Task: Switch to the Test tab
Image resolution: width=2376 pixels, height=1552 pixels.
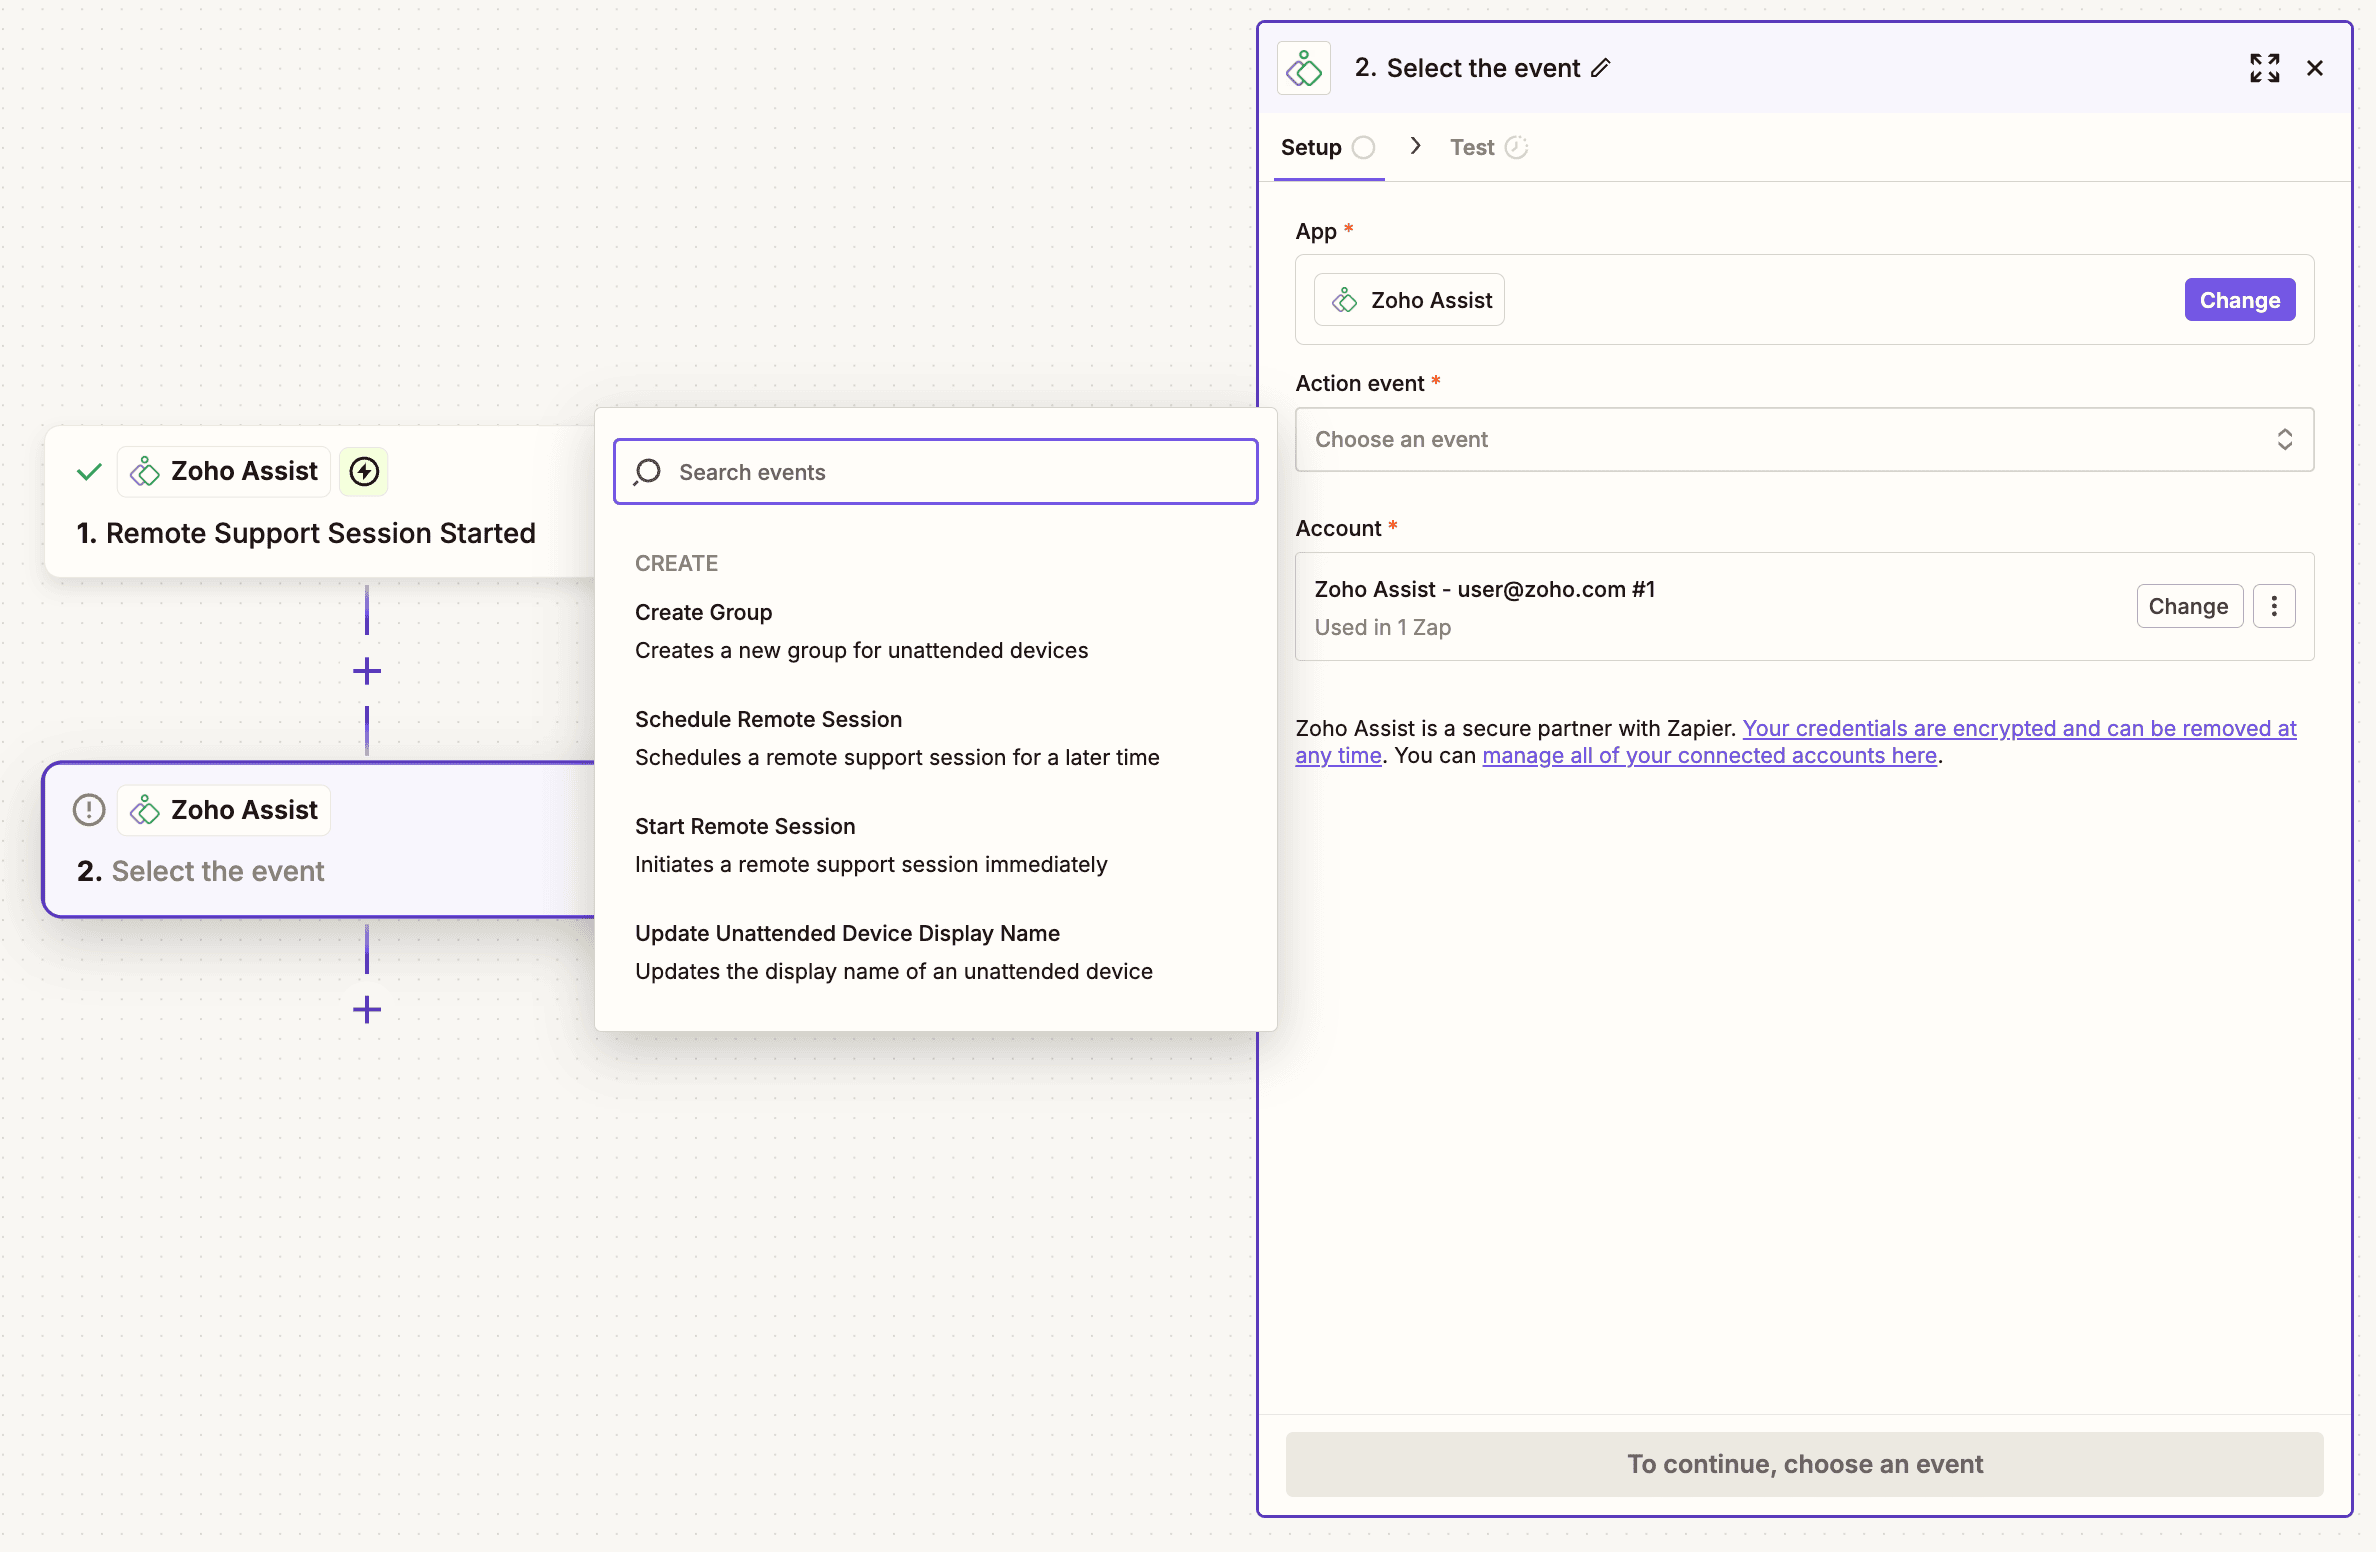Action: pyautogui.click(x=1472, y=147)
